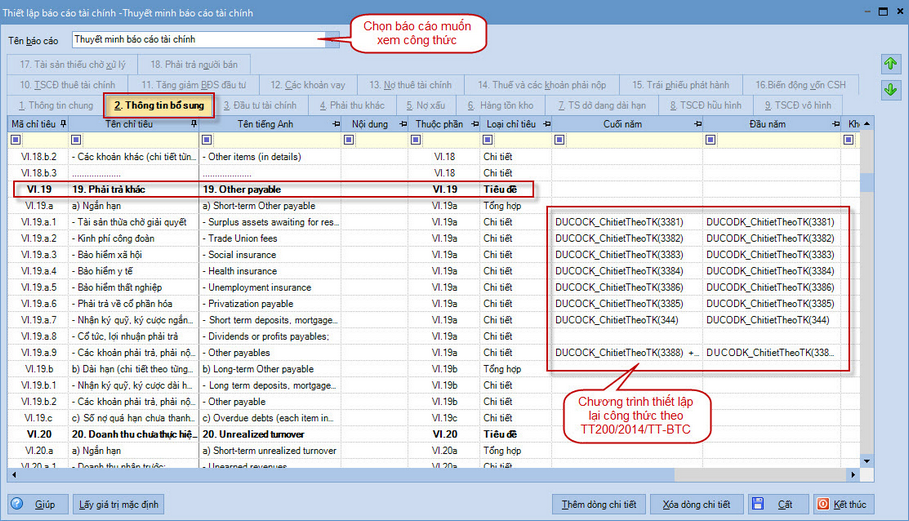This screenshot has width=909, height=521.
Task: Select row VI.19.b Dài hạn
Action: click(x=434, y=369)
